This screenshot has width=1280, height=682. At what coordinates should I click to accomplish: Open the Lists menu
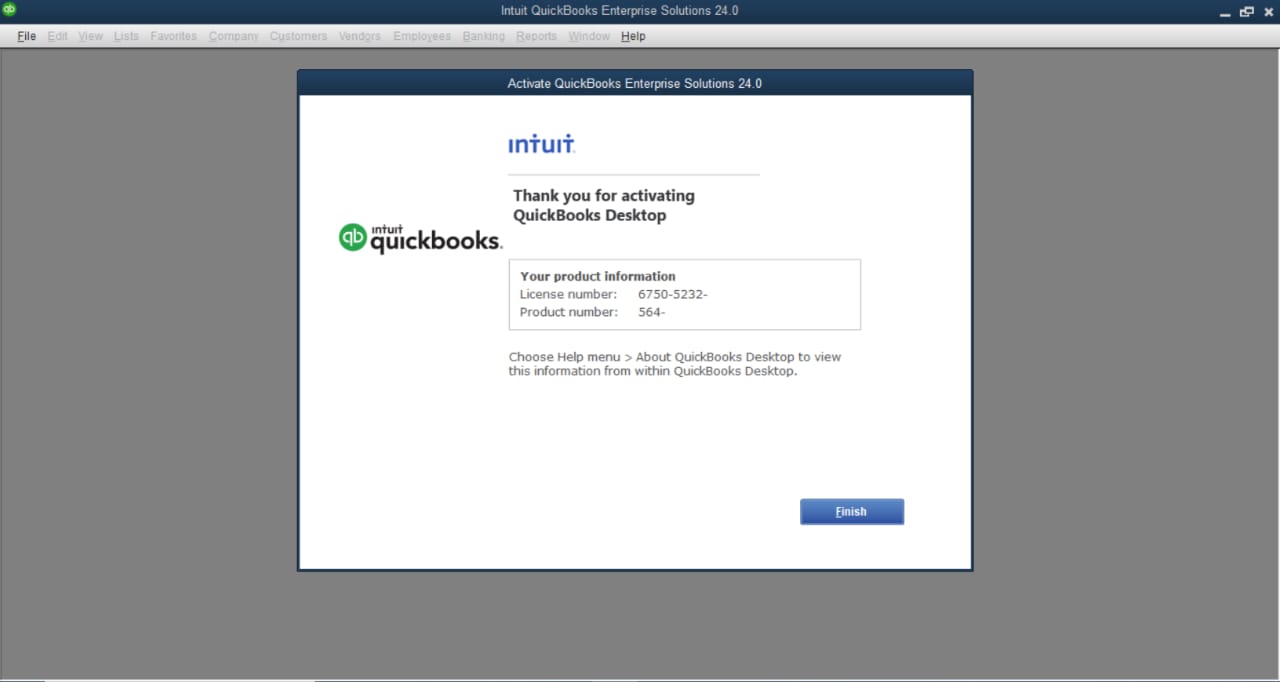(127, 36)
